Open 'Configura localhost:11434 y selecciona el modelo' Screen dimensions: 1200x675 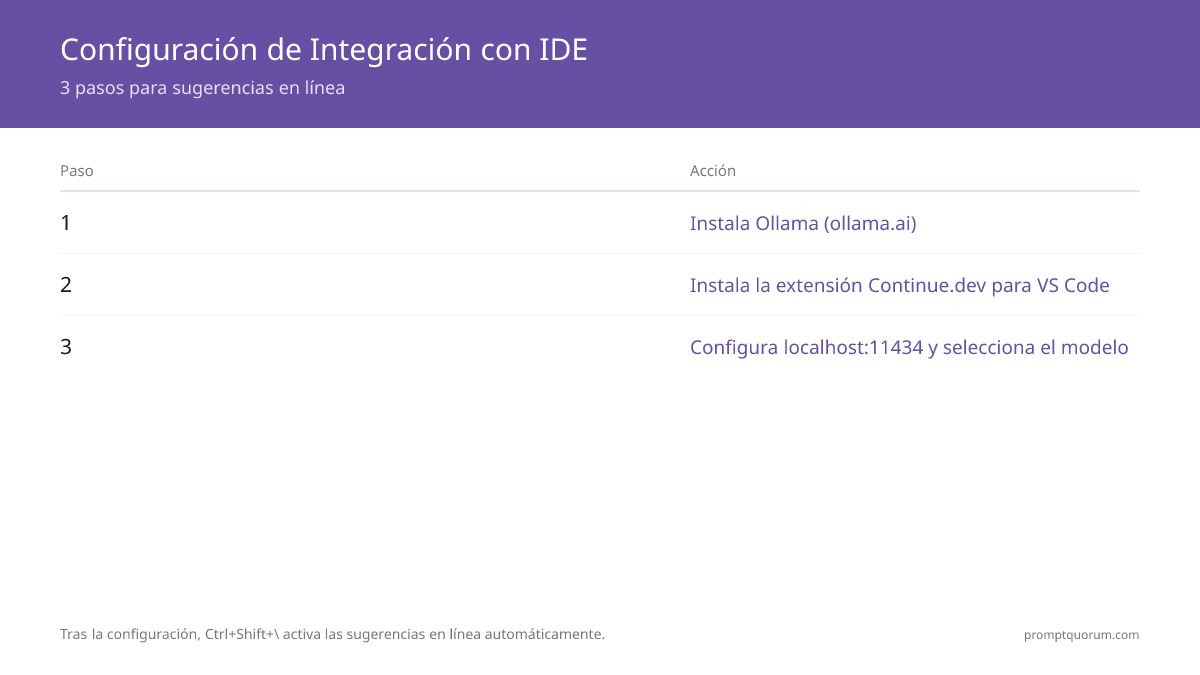coord(909,347)
